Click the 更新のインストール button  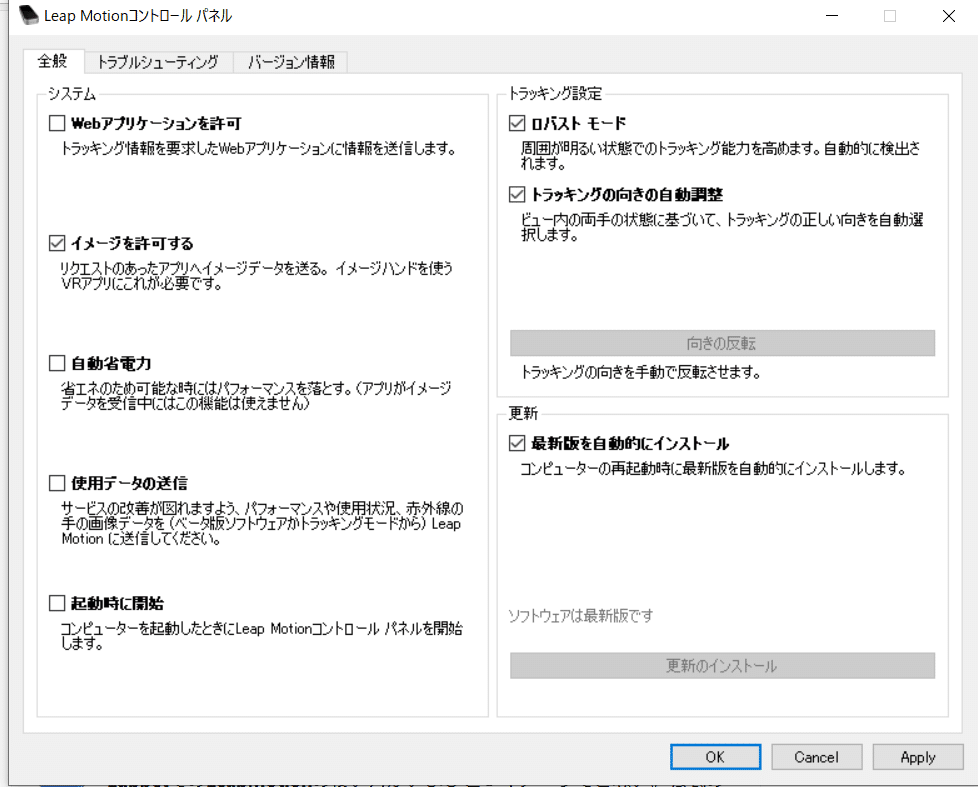(x=722, y=665)
